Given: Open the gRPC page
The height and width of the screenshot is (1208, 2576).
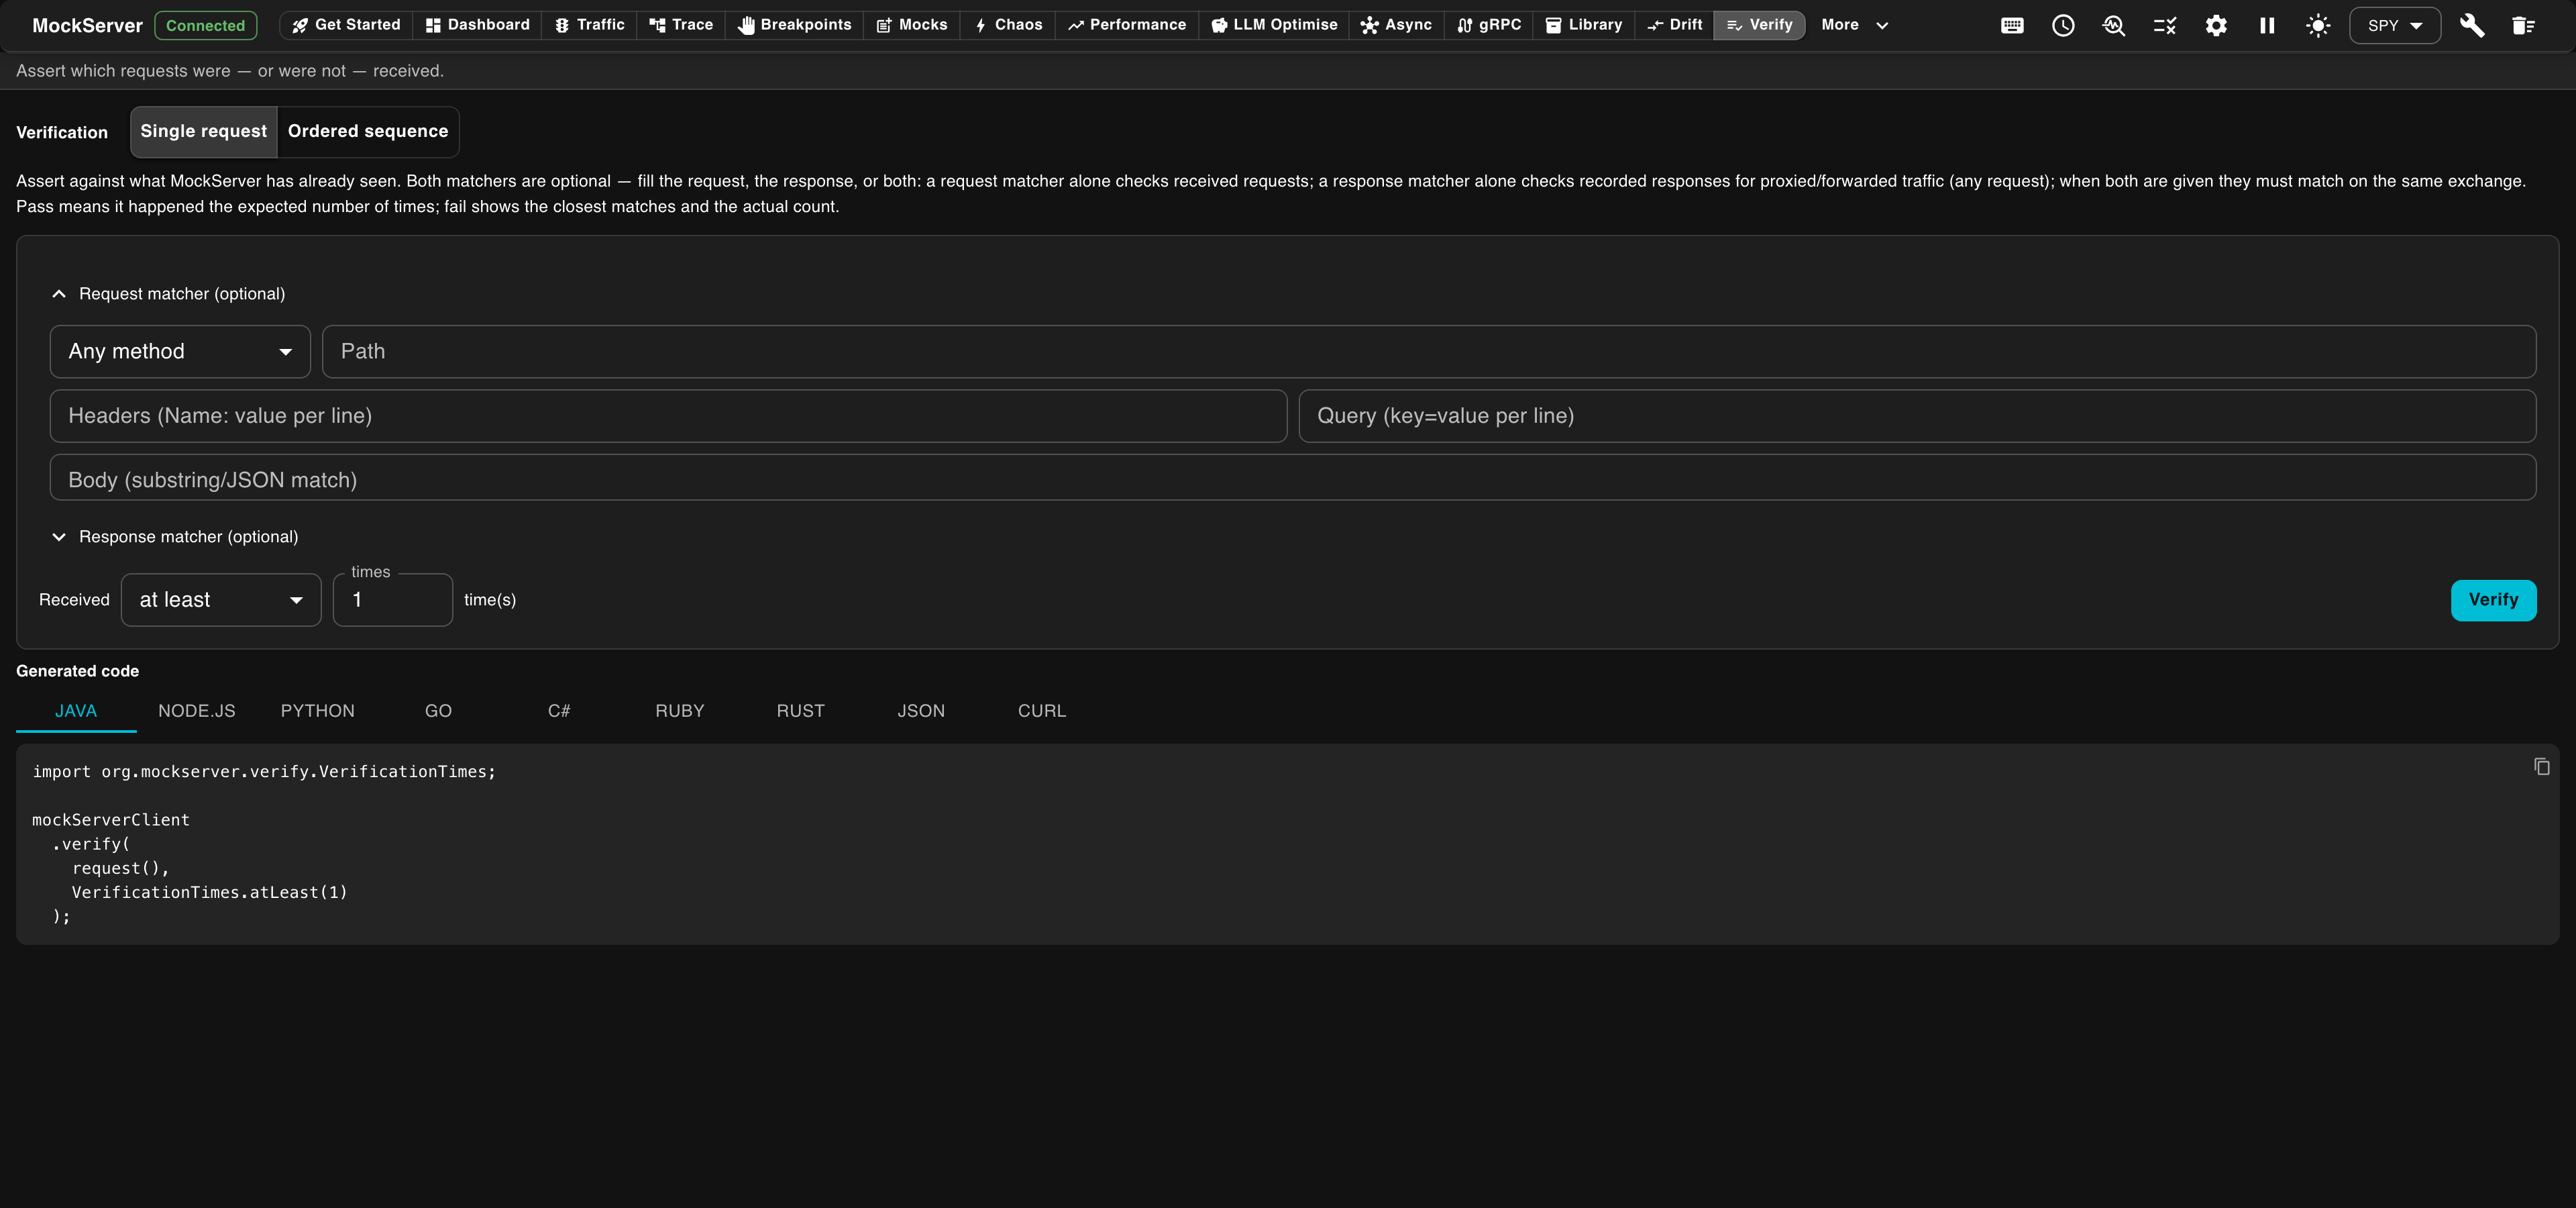Looking at the screenshot, I should click(x=1489, y=25).
